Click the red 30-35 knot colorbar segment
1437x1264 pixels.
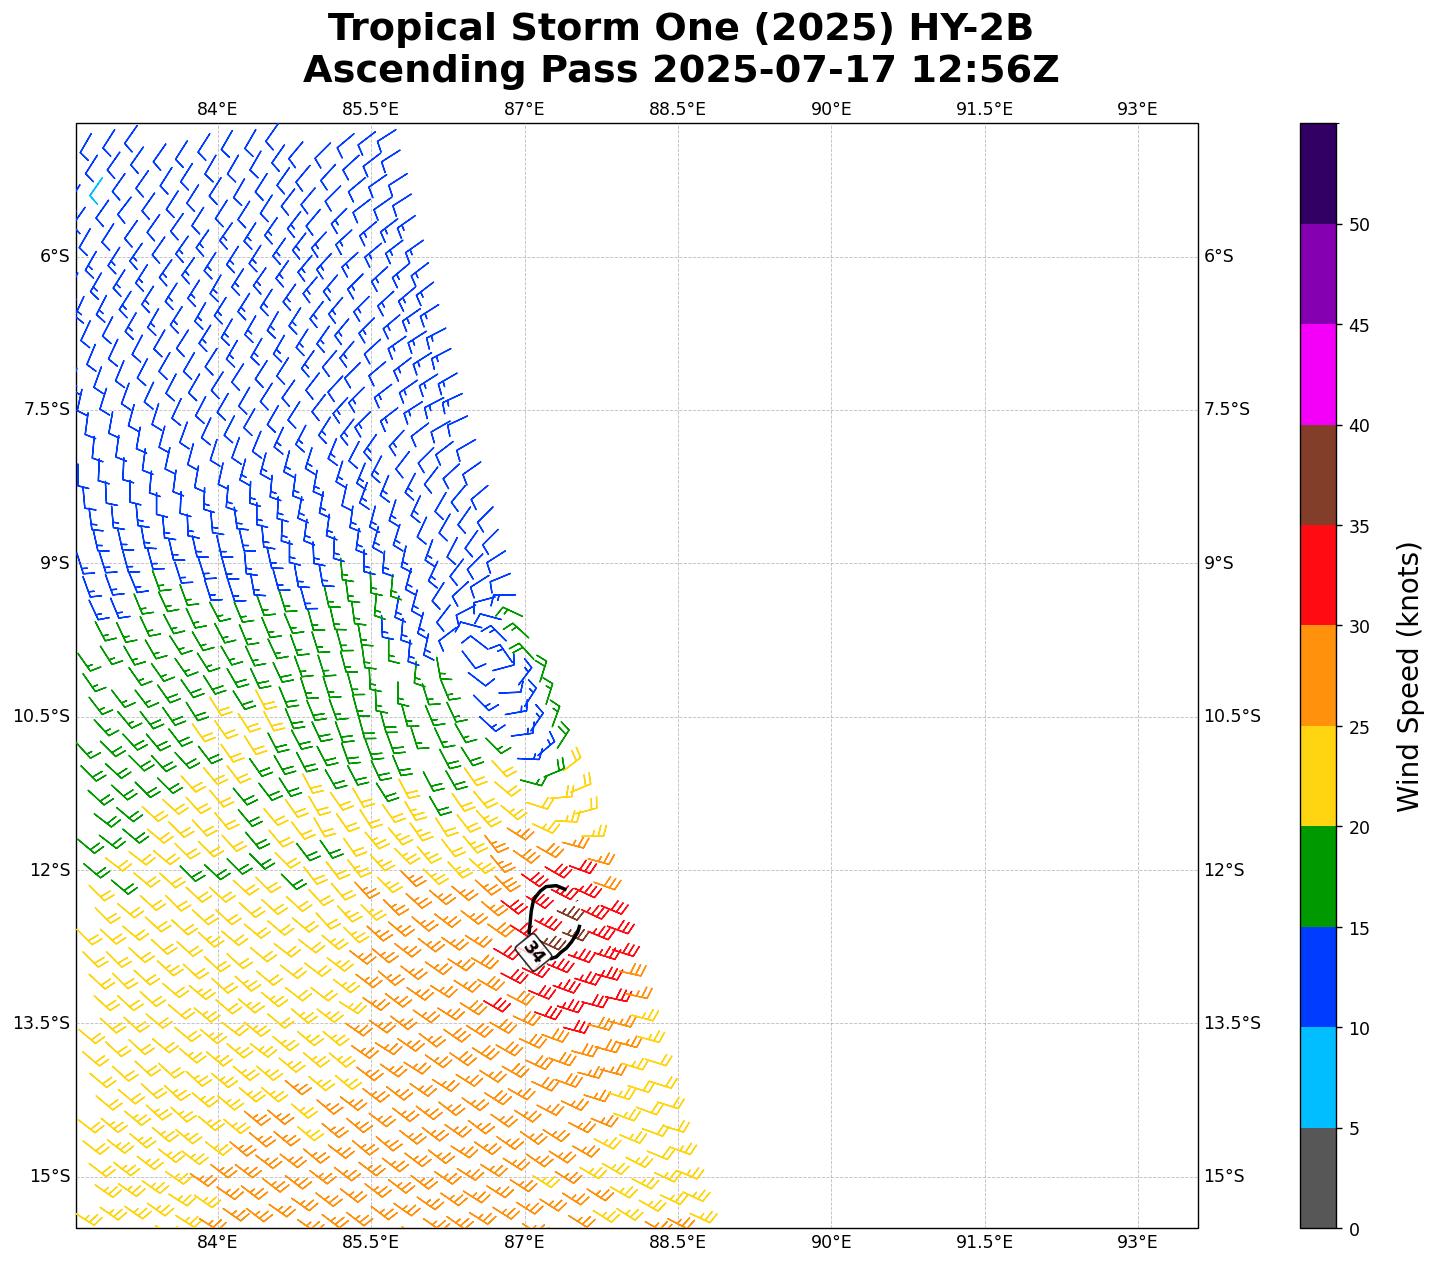(x=1318, y=575)
